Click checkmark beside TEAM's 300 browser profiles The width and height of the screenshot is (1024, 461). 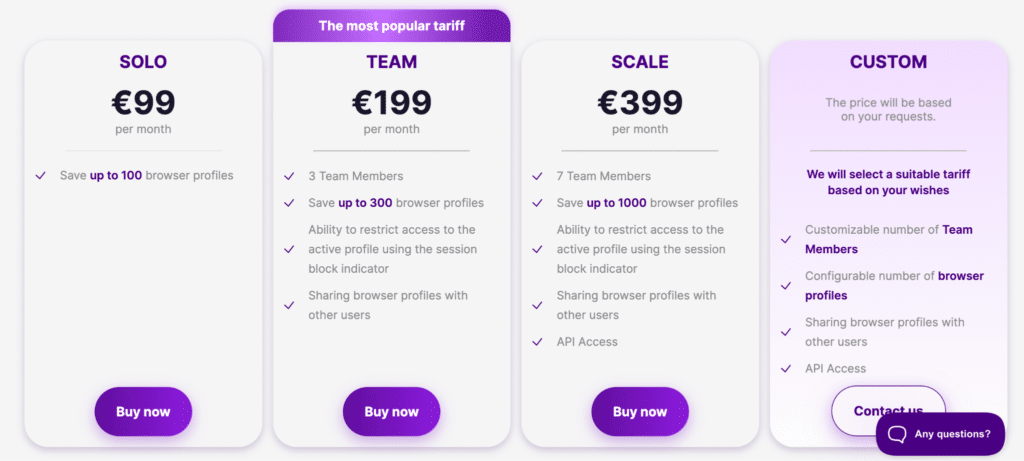point(289,203)
